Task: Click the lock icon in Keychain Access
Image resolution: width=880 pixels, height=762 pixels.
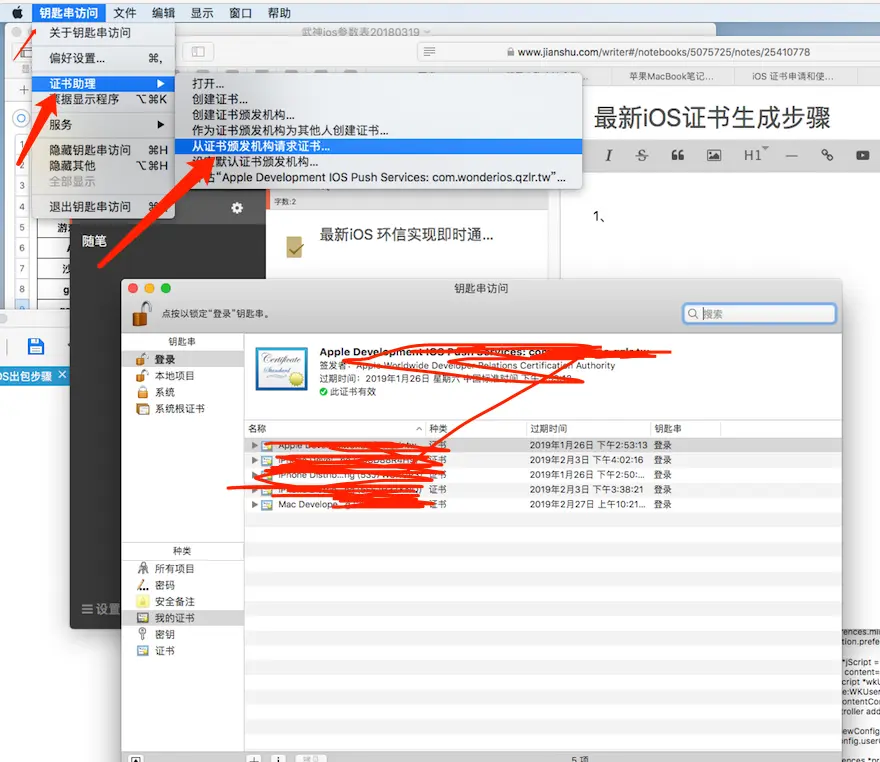Action: [142, 313]
